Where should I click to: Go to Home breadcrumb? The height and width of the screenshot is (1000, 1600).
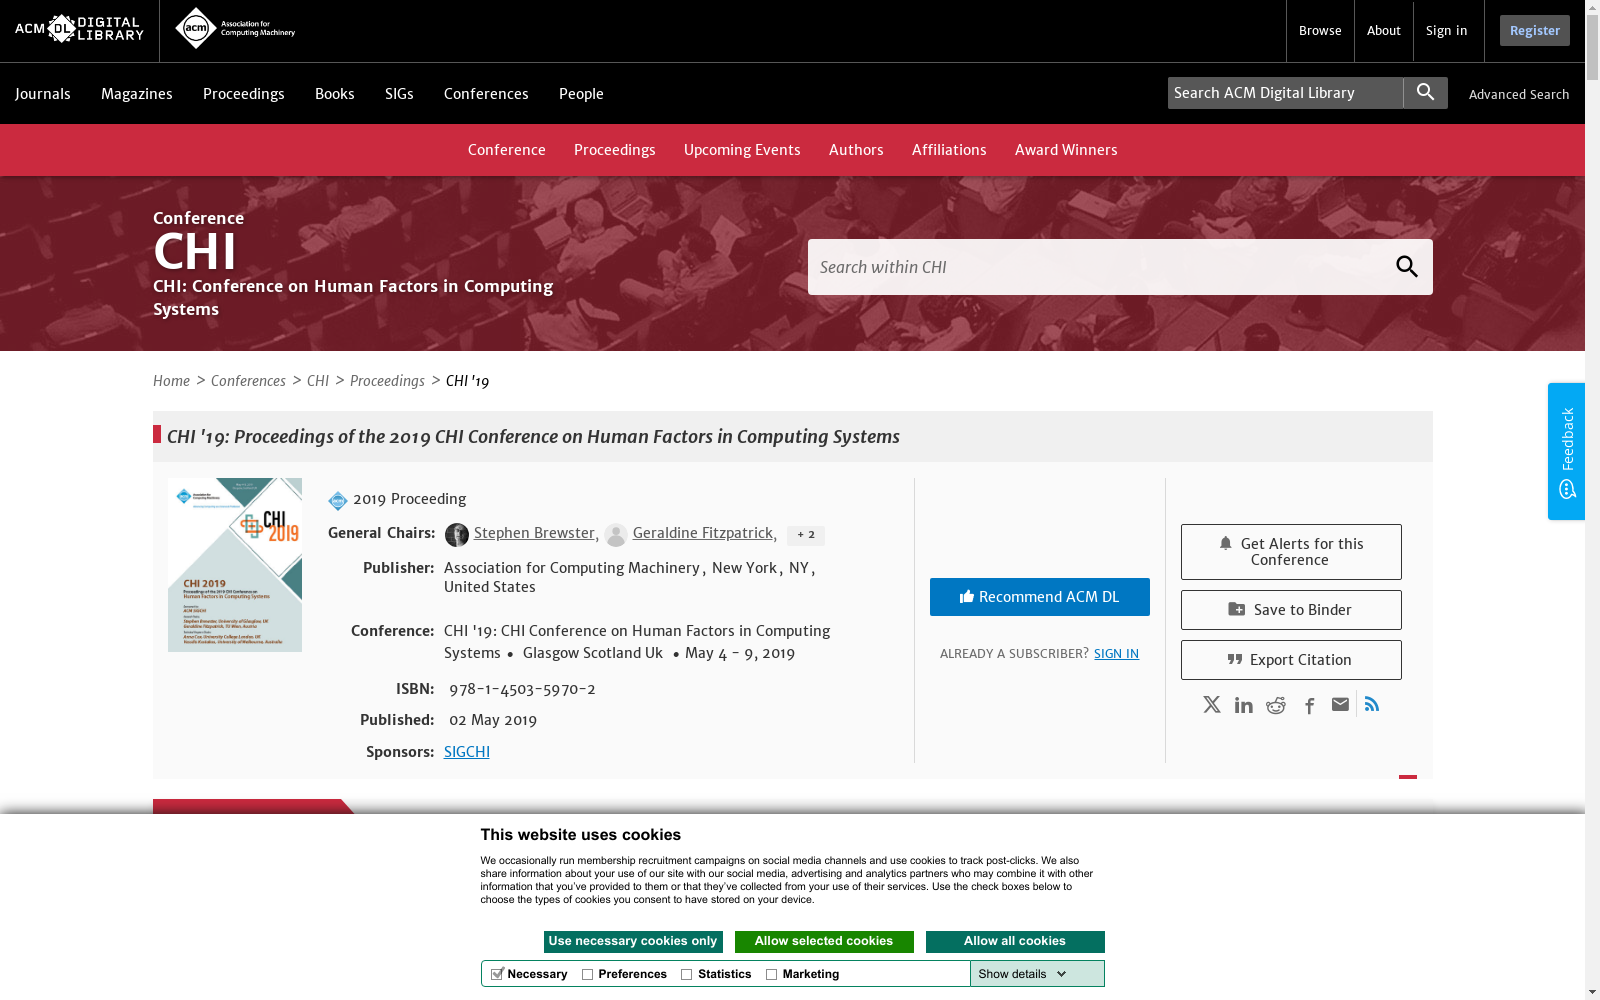tap(171, 381)
